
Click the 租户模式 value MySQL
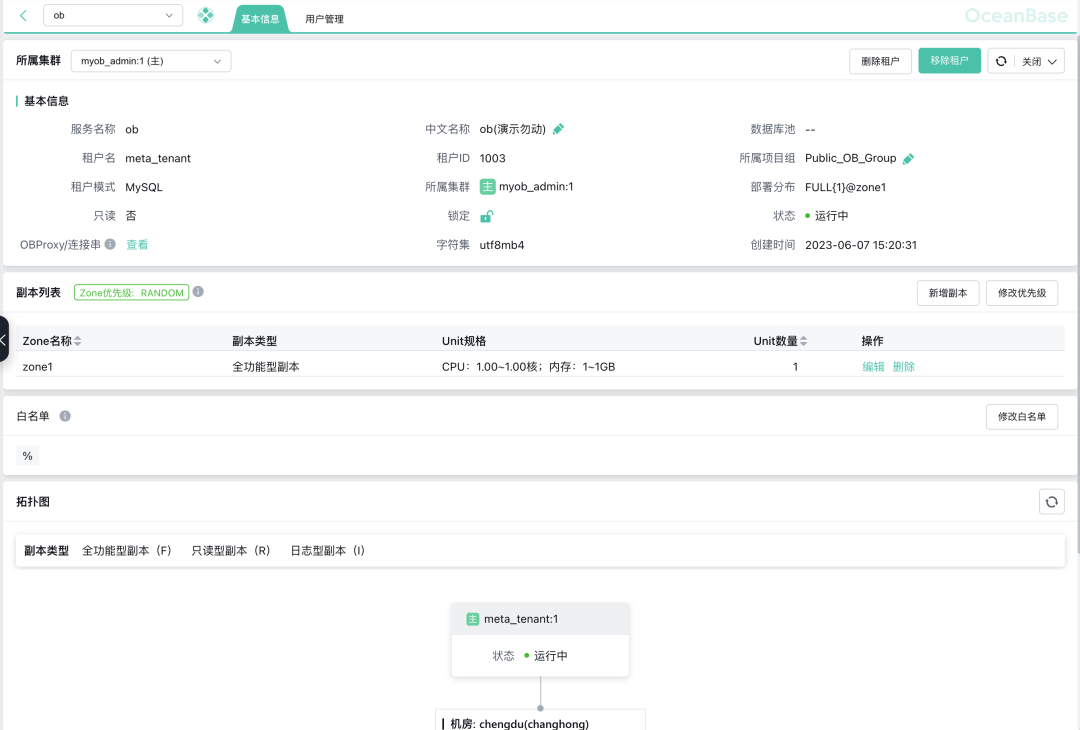(143, 187)
